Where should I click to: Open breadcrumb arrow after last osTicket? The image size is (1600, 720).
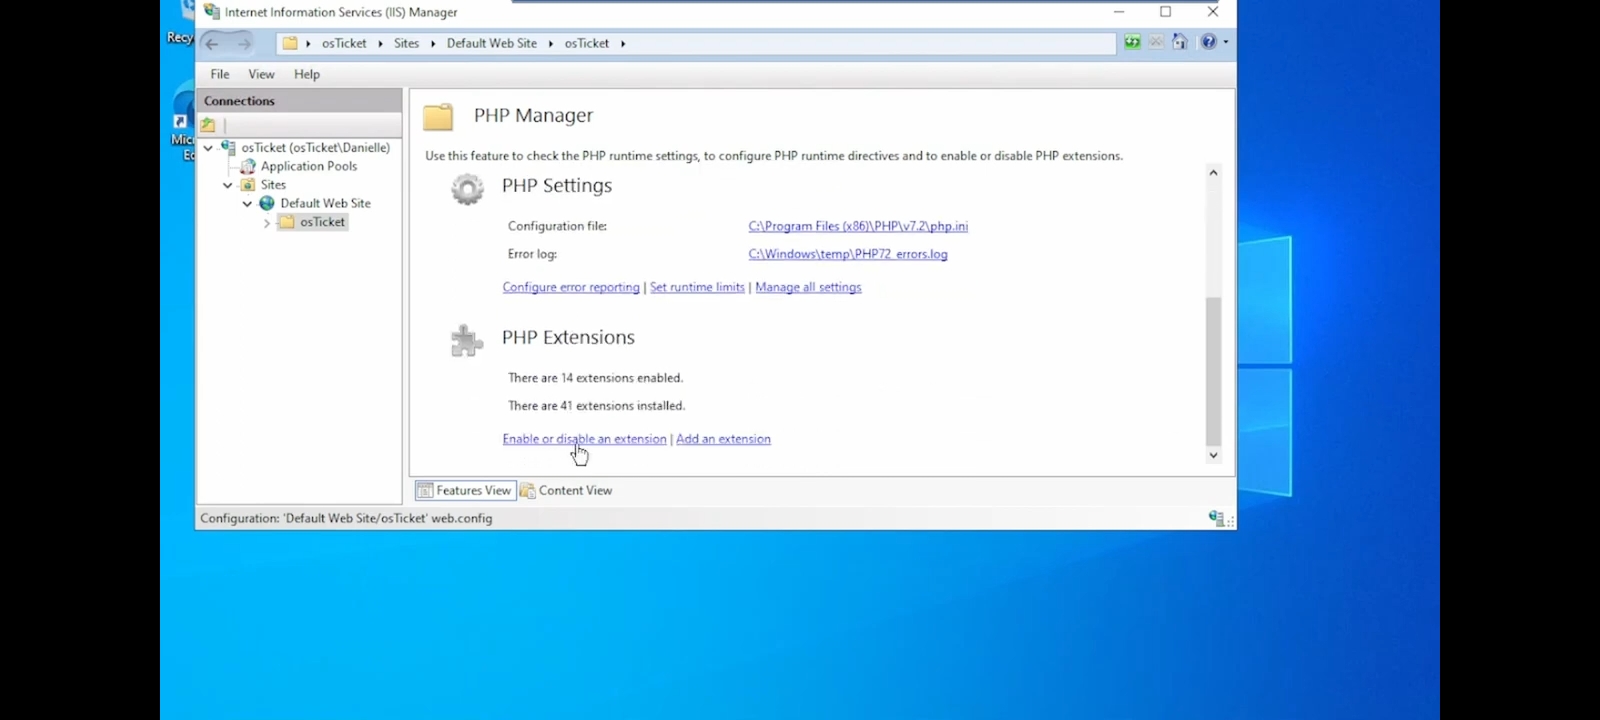623,44
